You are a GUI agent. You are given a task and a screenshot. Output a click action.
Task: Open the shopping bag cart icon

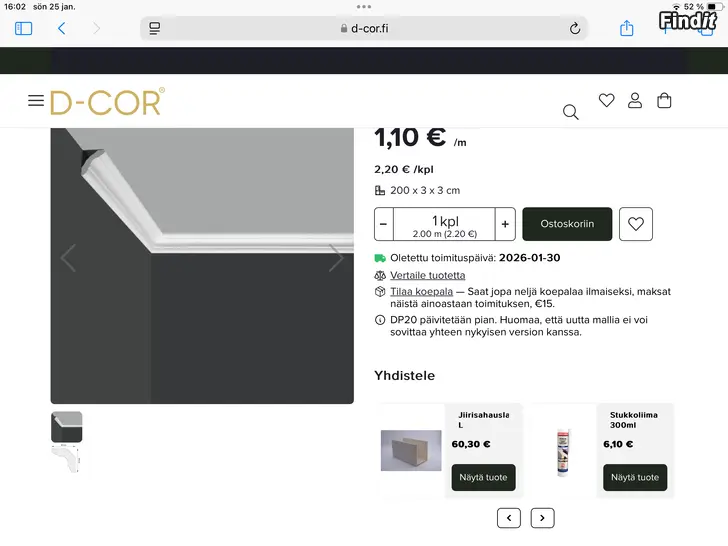664,100
